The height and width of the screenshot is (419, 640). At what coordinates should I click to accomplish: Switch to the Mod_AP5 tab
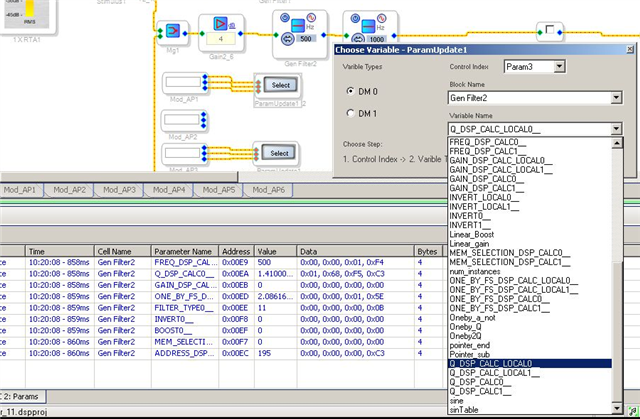219,190
